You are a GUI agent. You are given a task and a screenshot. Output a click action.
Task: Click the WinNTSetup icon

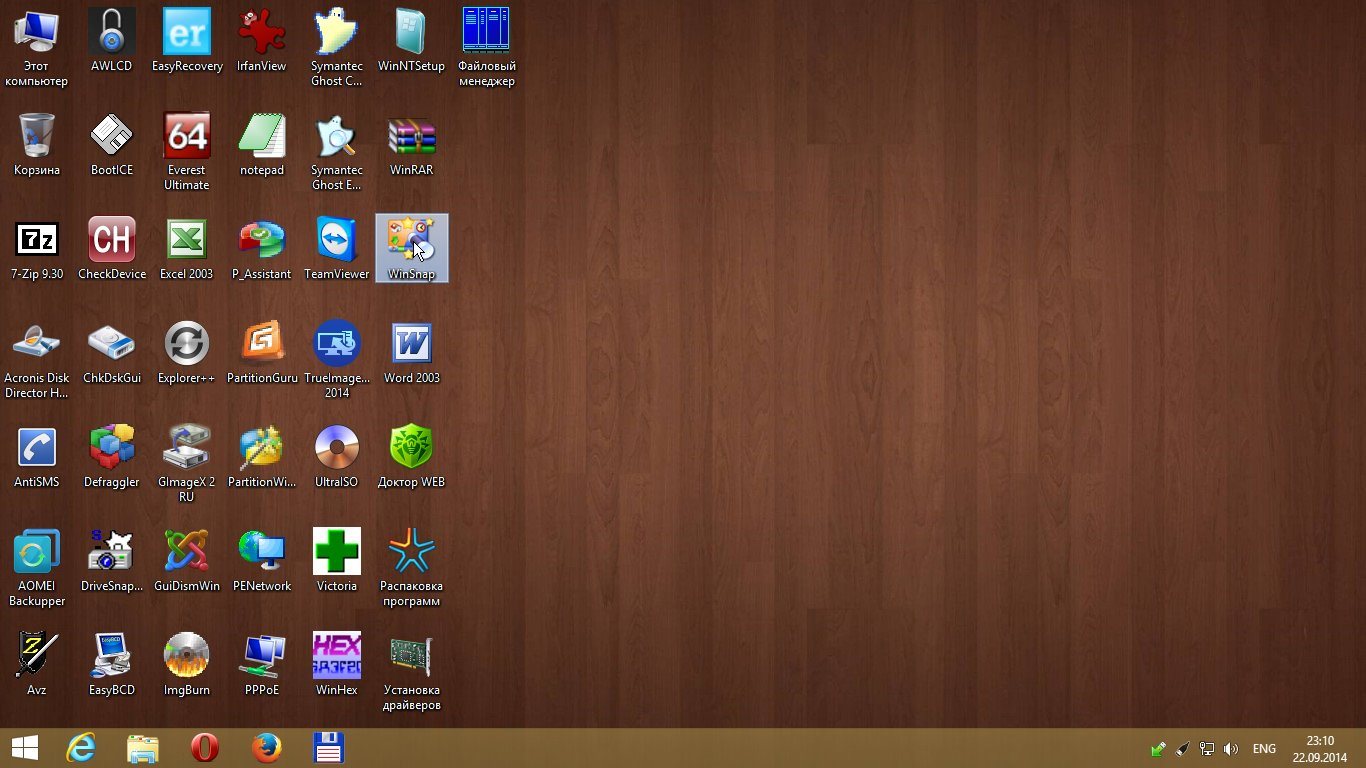[411, 40]
